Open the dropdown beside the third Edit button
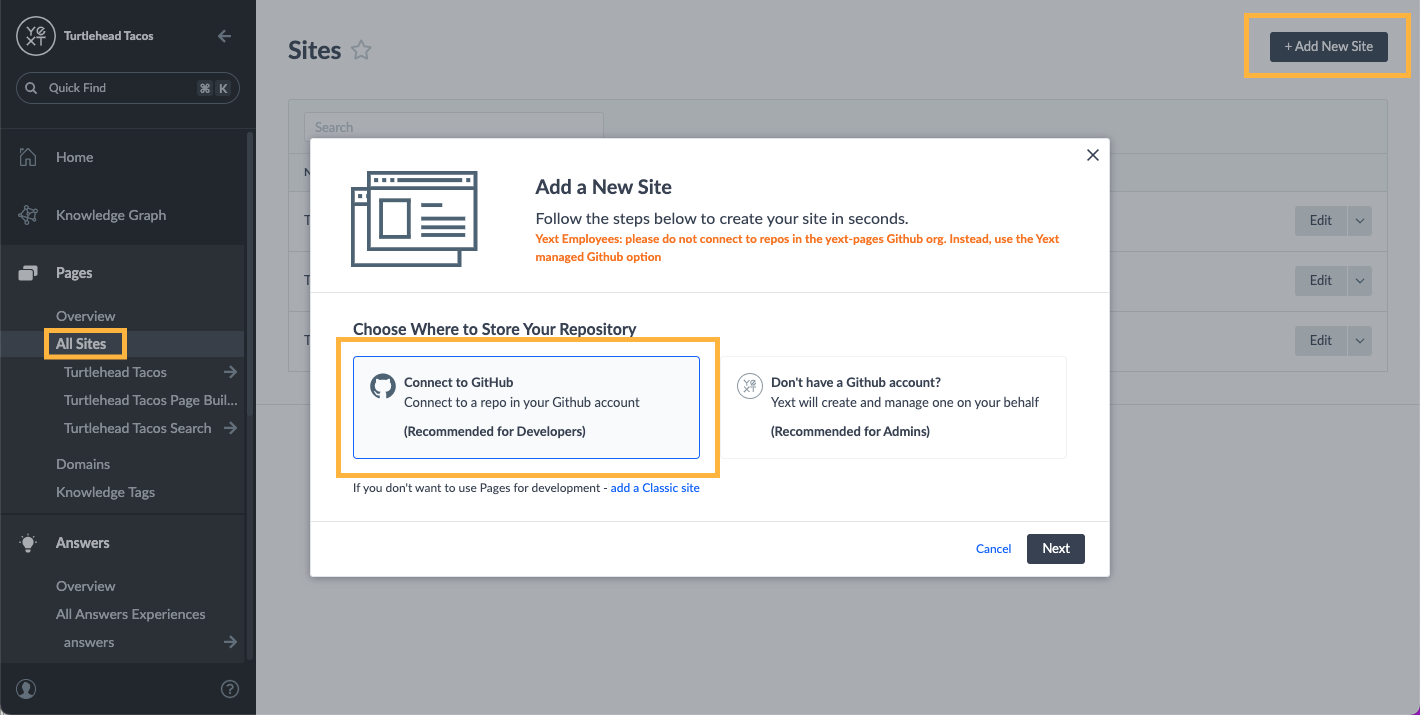The height and width of the screenshot is (715, 1420). [1360, 341]
